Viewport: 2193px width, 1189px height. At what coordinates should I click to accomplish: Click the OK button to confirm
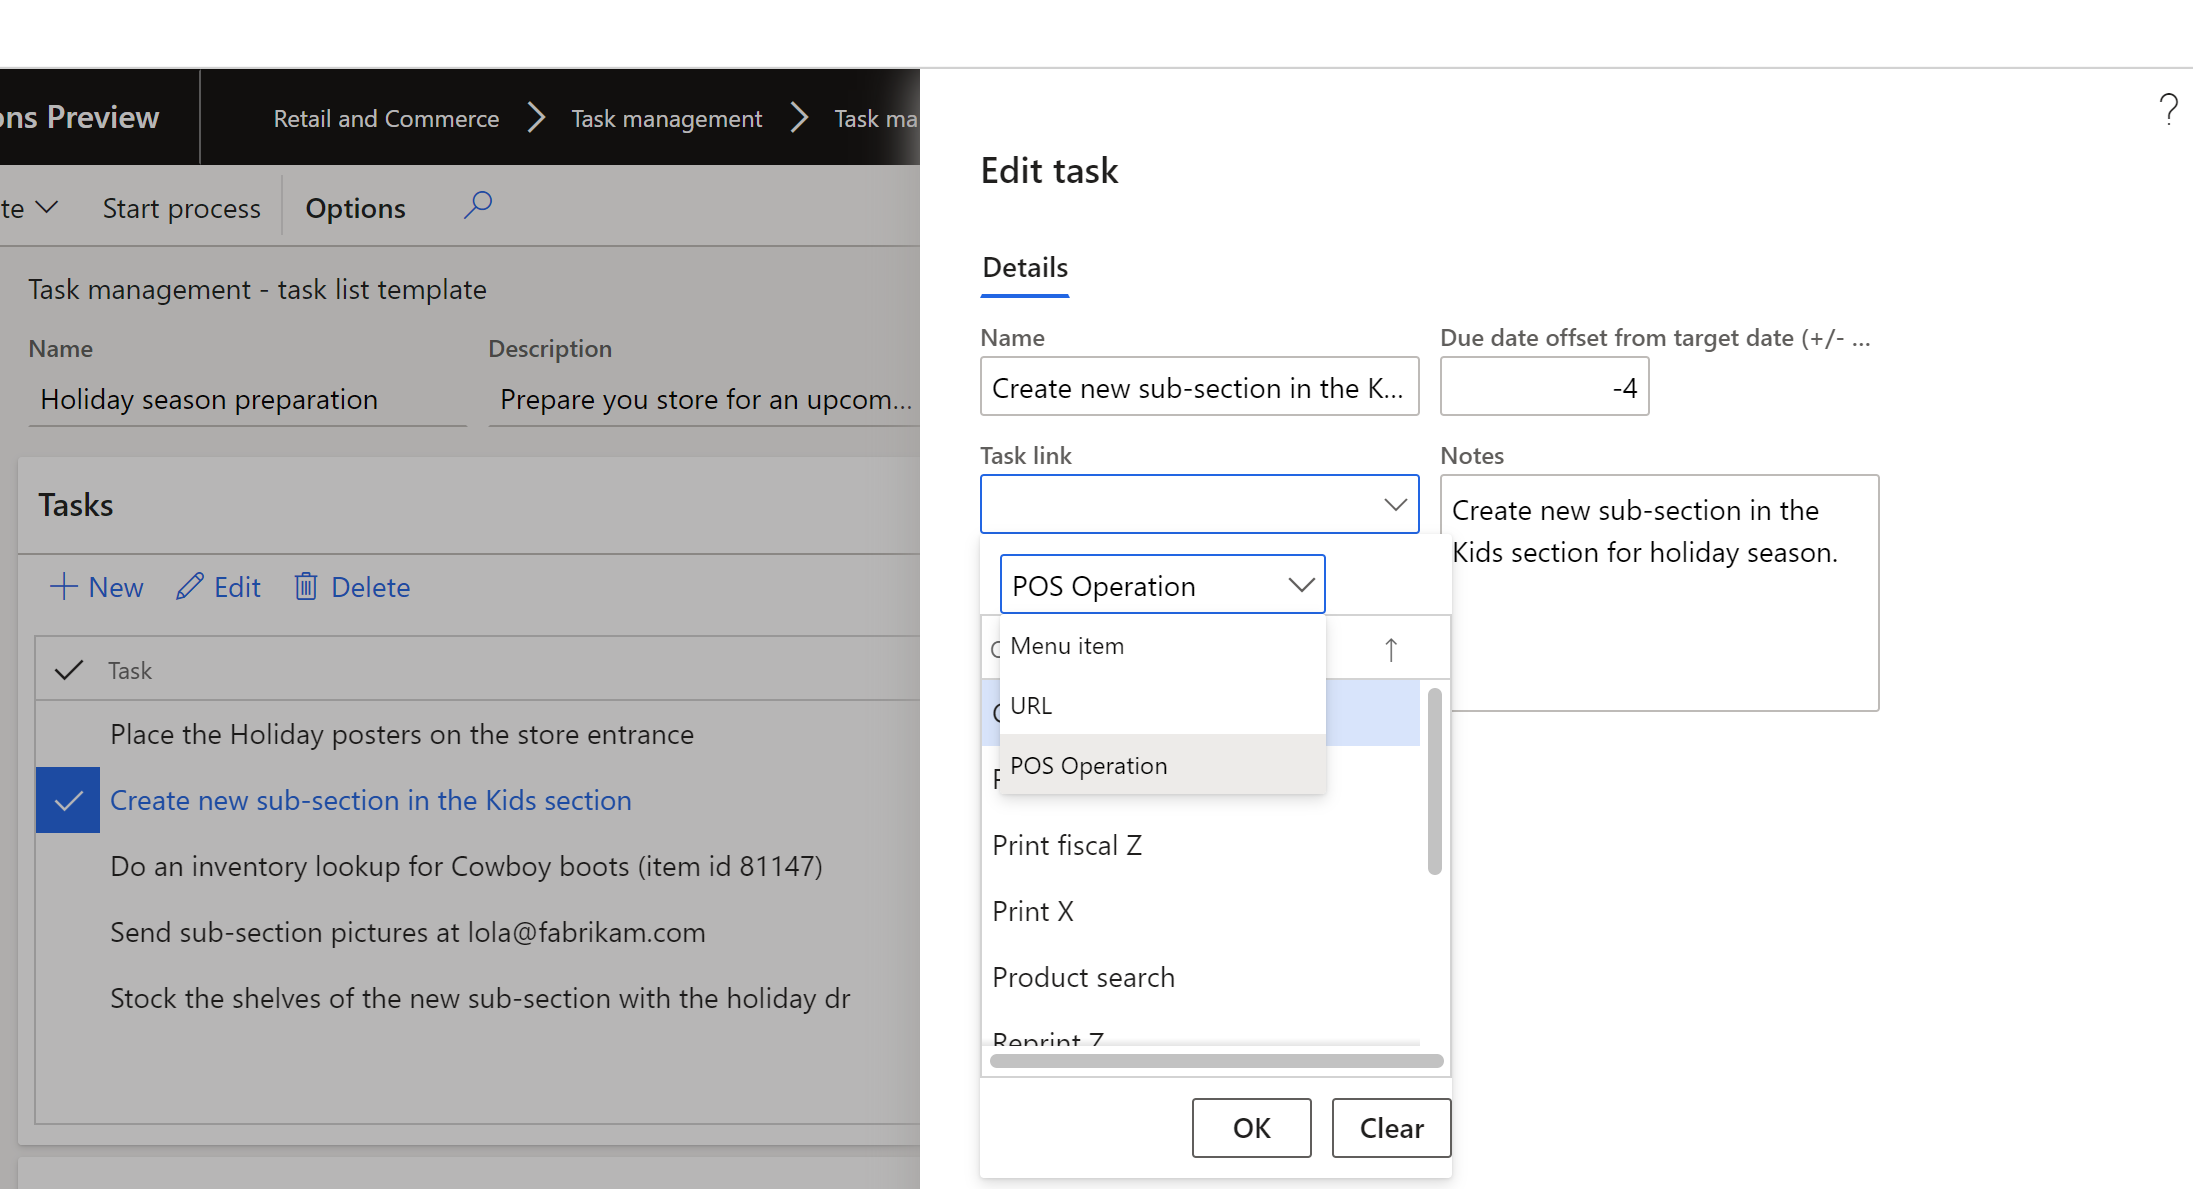click(1250, 1128)
